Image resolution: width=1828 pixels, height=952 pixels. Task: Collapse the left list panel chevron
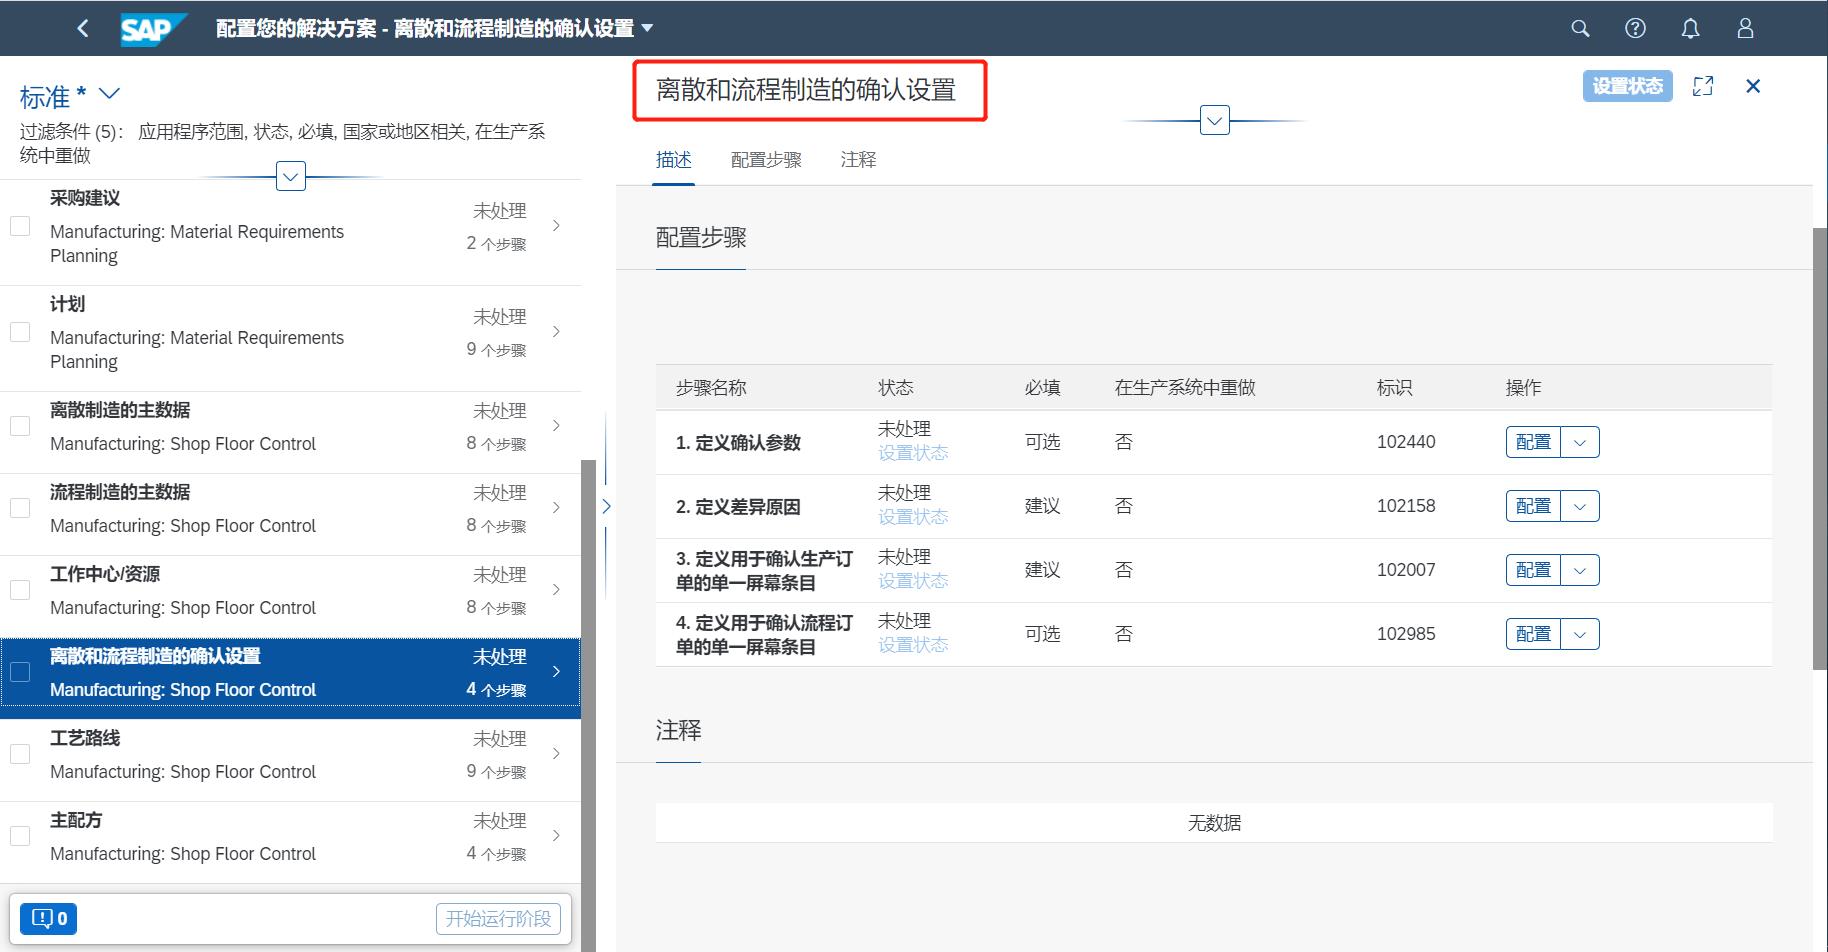tap(606, 506)
